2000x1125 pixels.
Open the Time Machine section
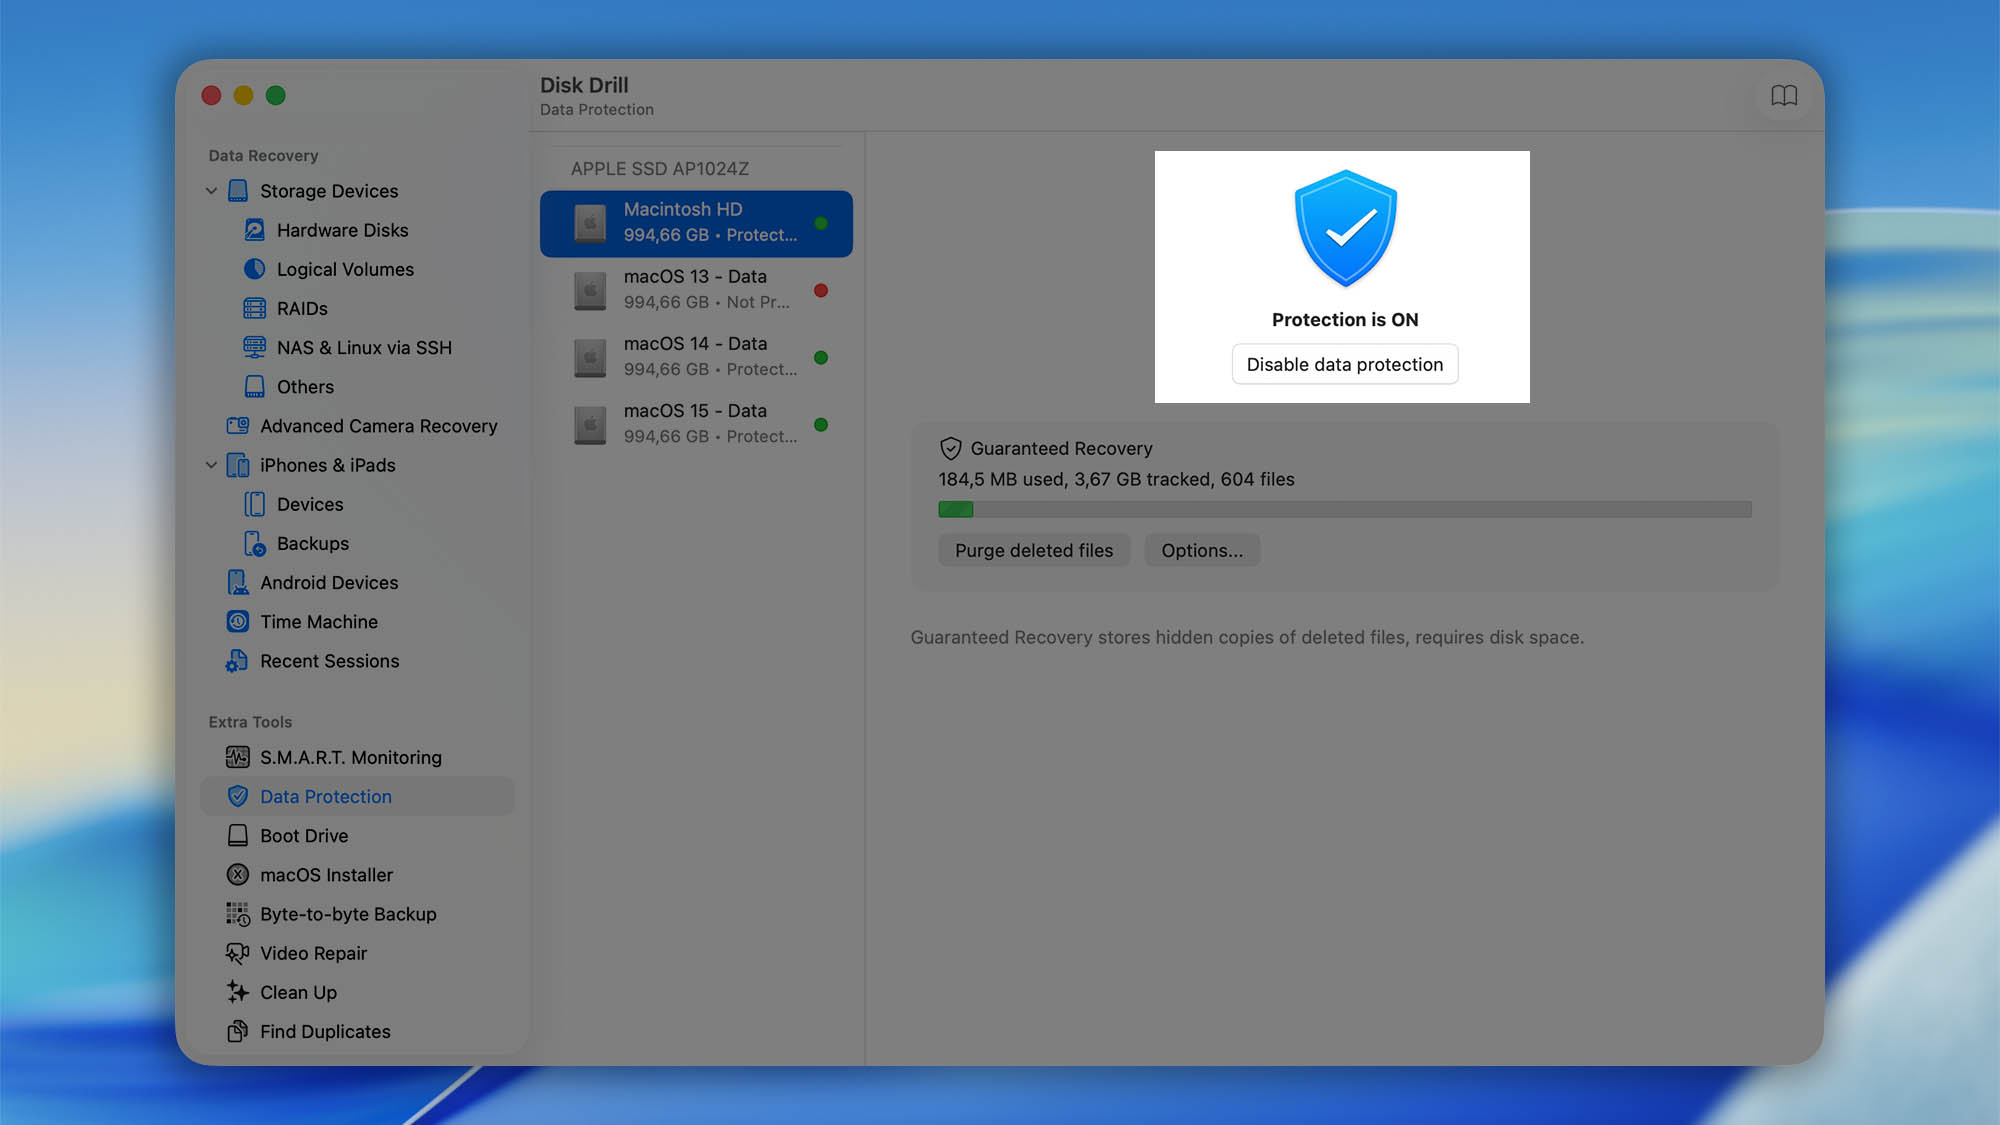(358, 622)
